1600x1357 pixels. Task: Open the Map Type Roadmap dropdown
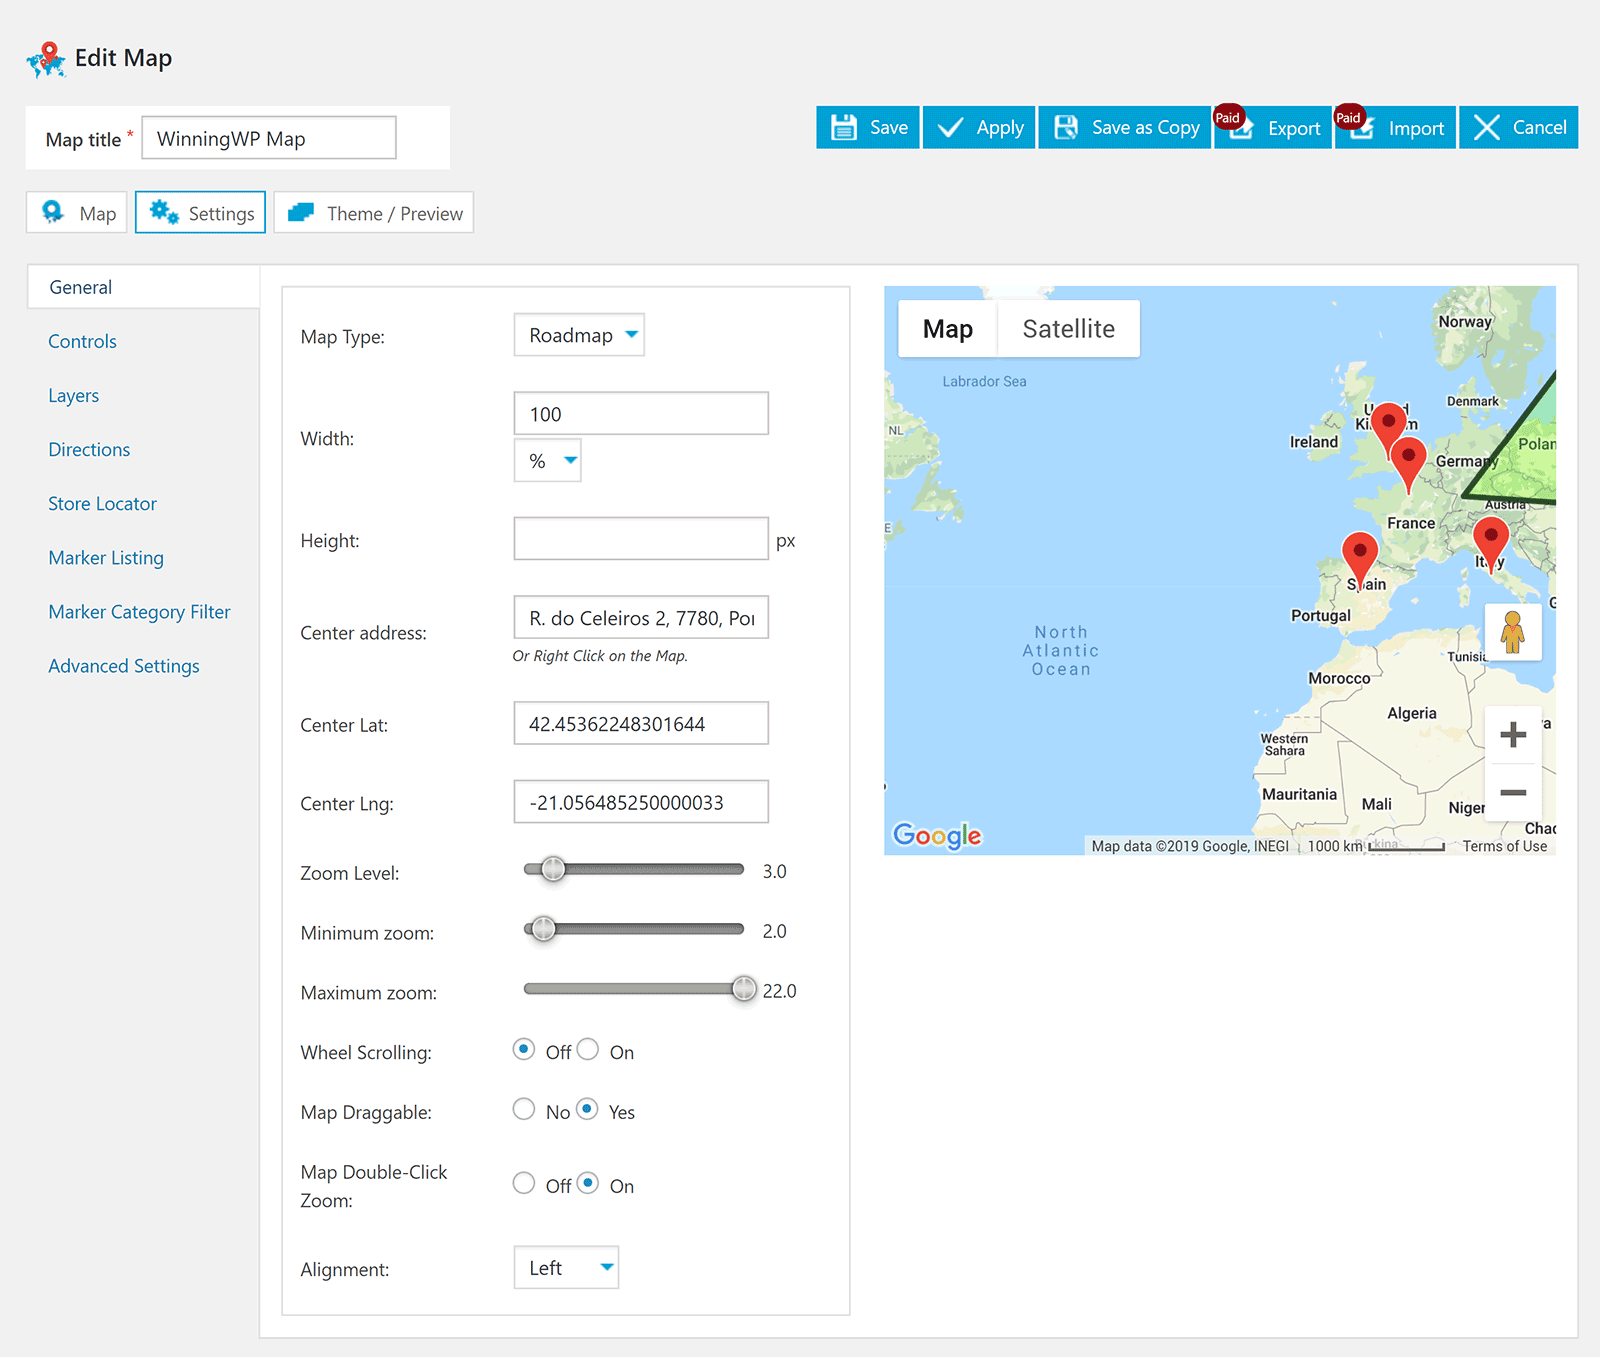(579, 335)
